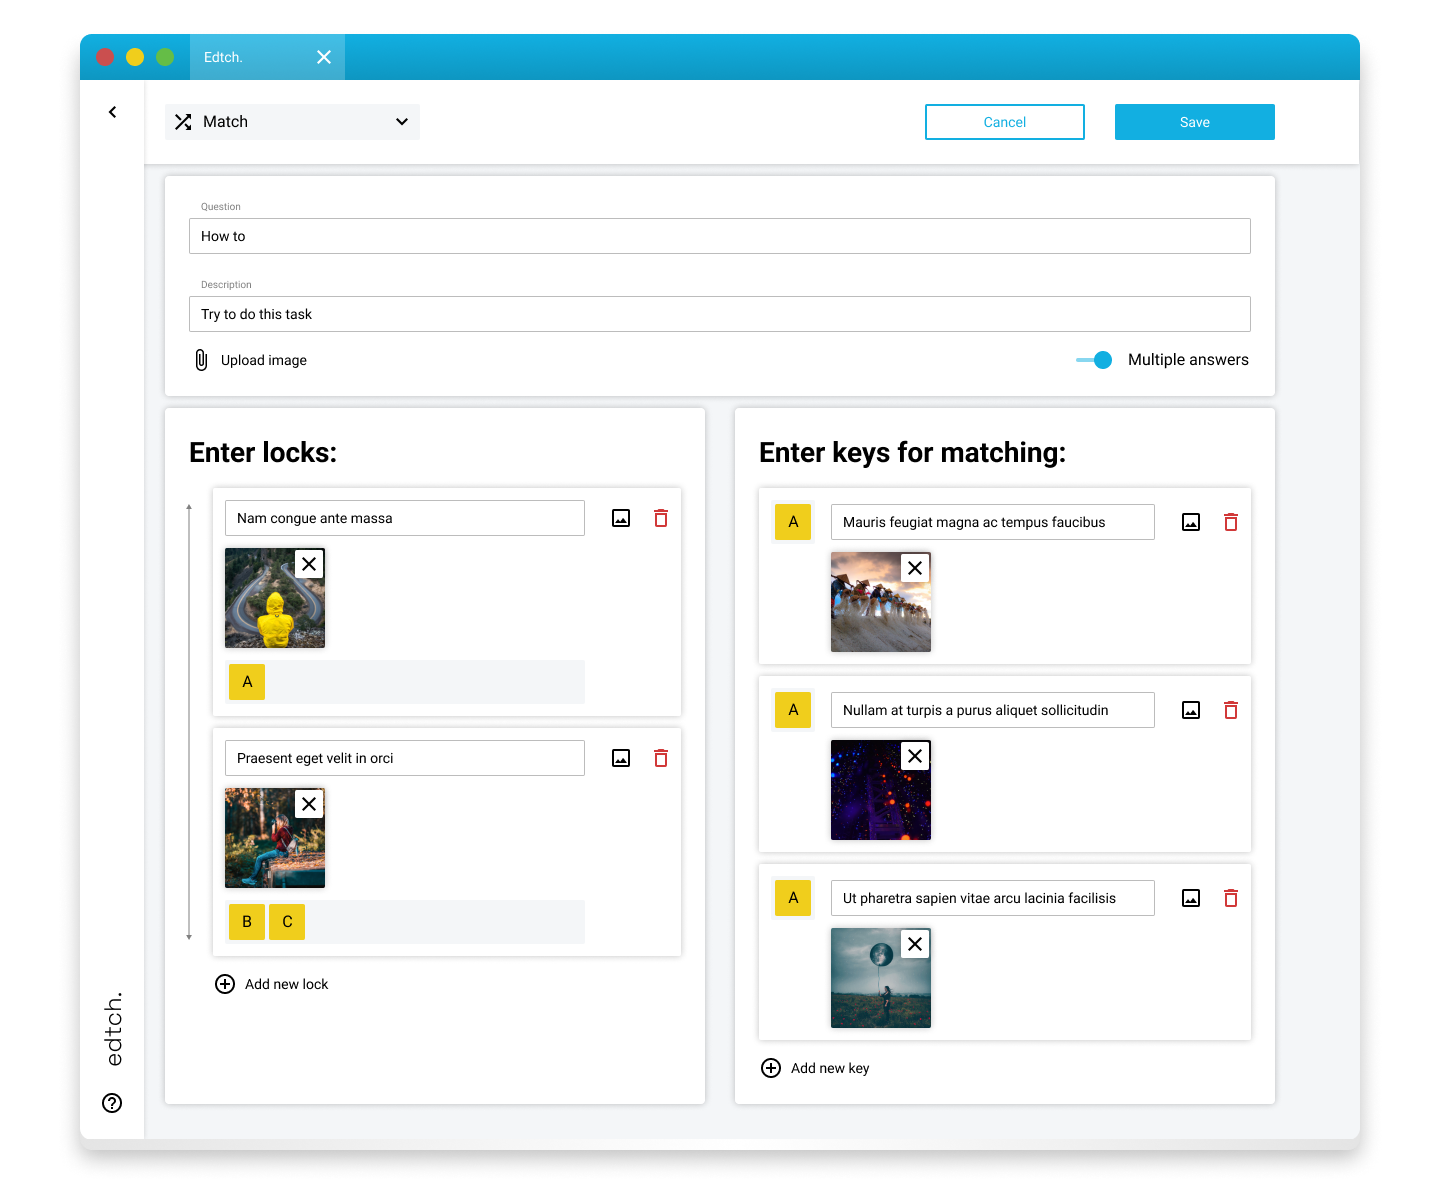Open image picker for 'Nam congue ante massa' lock
Viewport: 1440px width, 1203px height.
(x=621, y=518)
